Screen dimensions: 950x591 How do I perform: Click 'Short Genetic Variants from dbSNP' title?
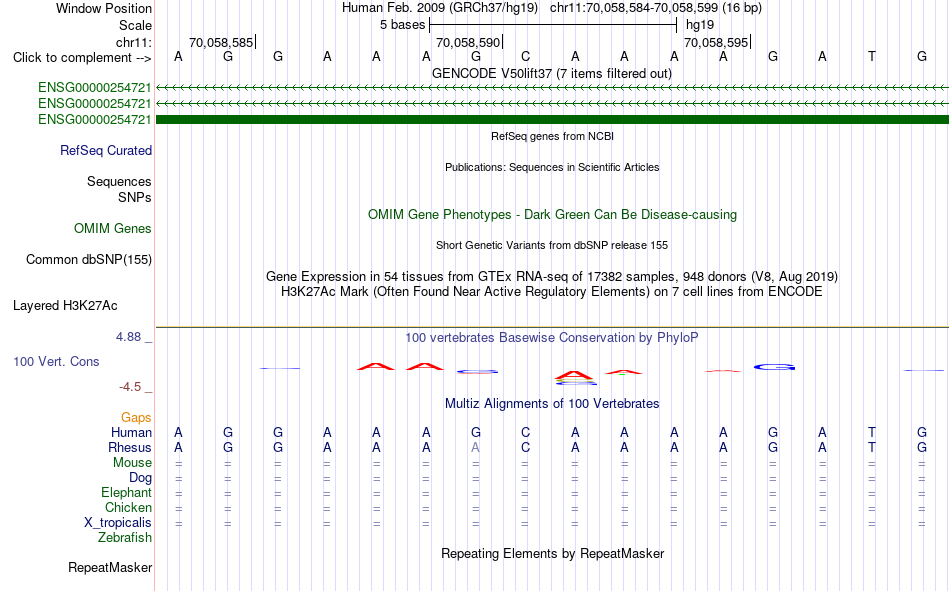[552, 245]
